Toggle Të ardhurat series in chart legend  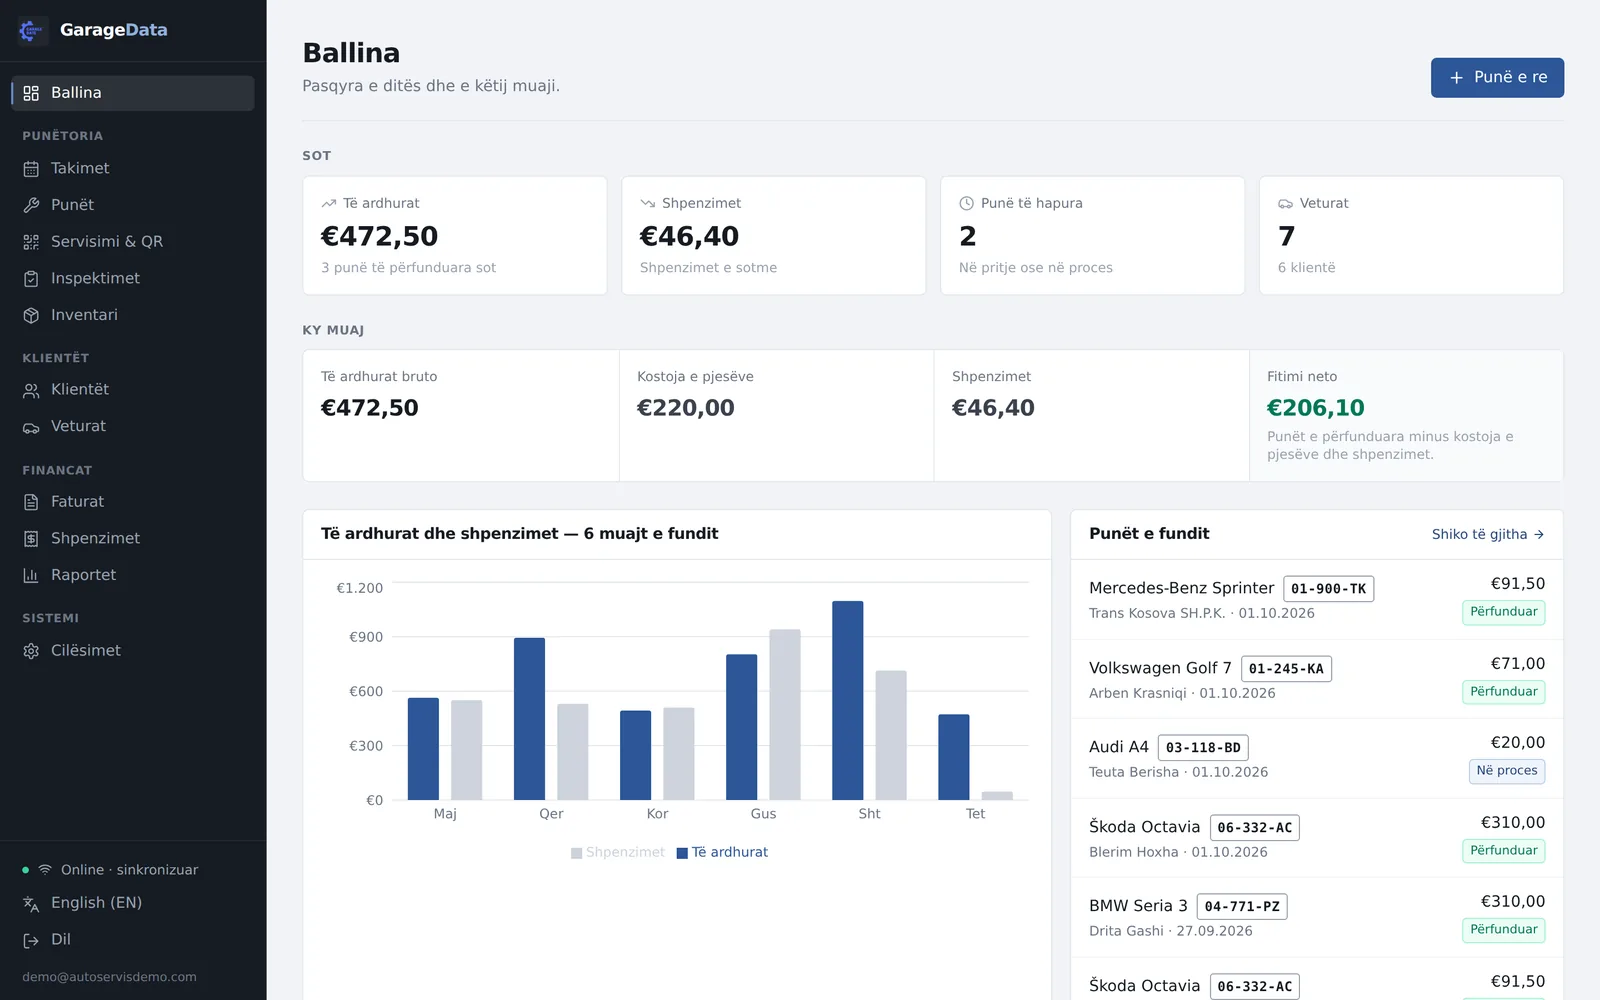(x=722, y=852)
